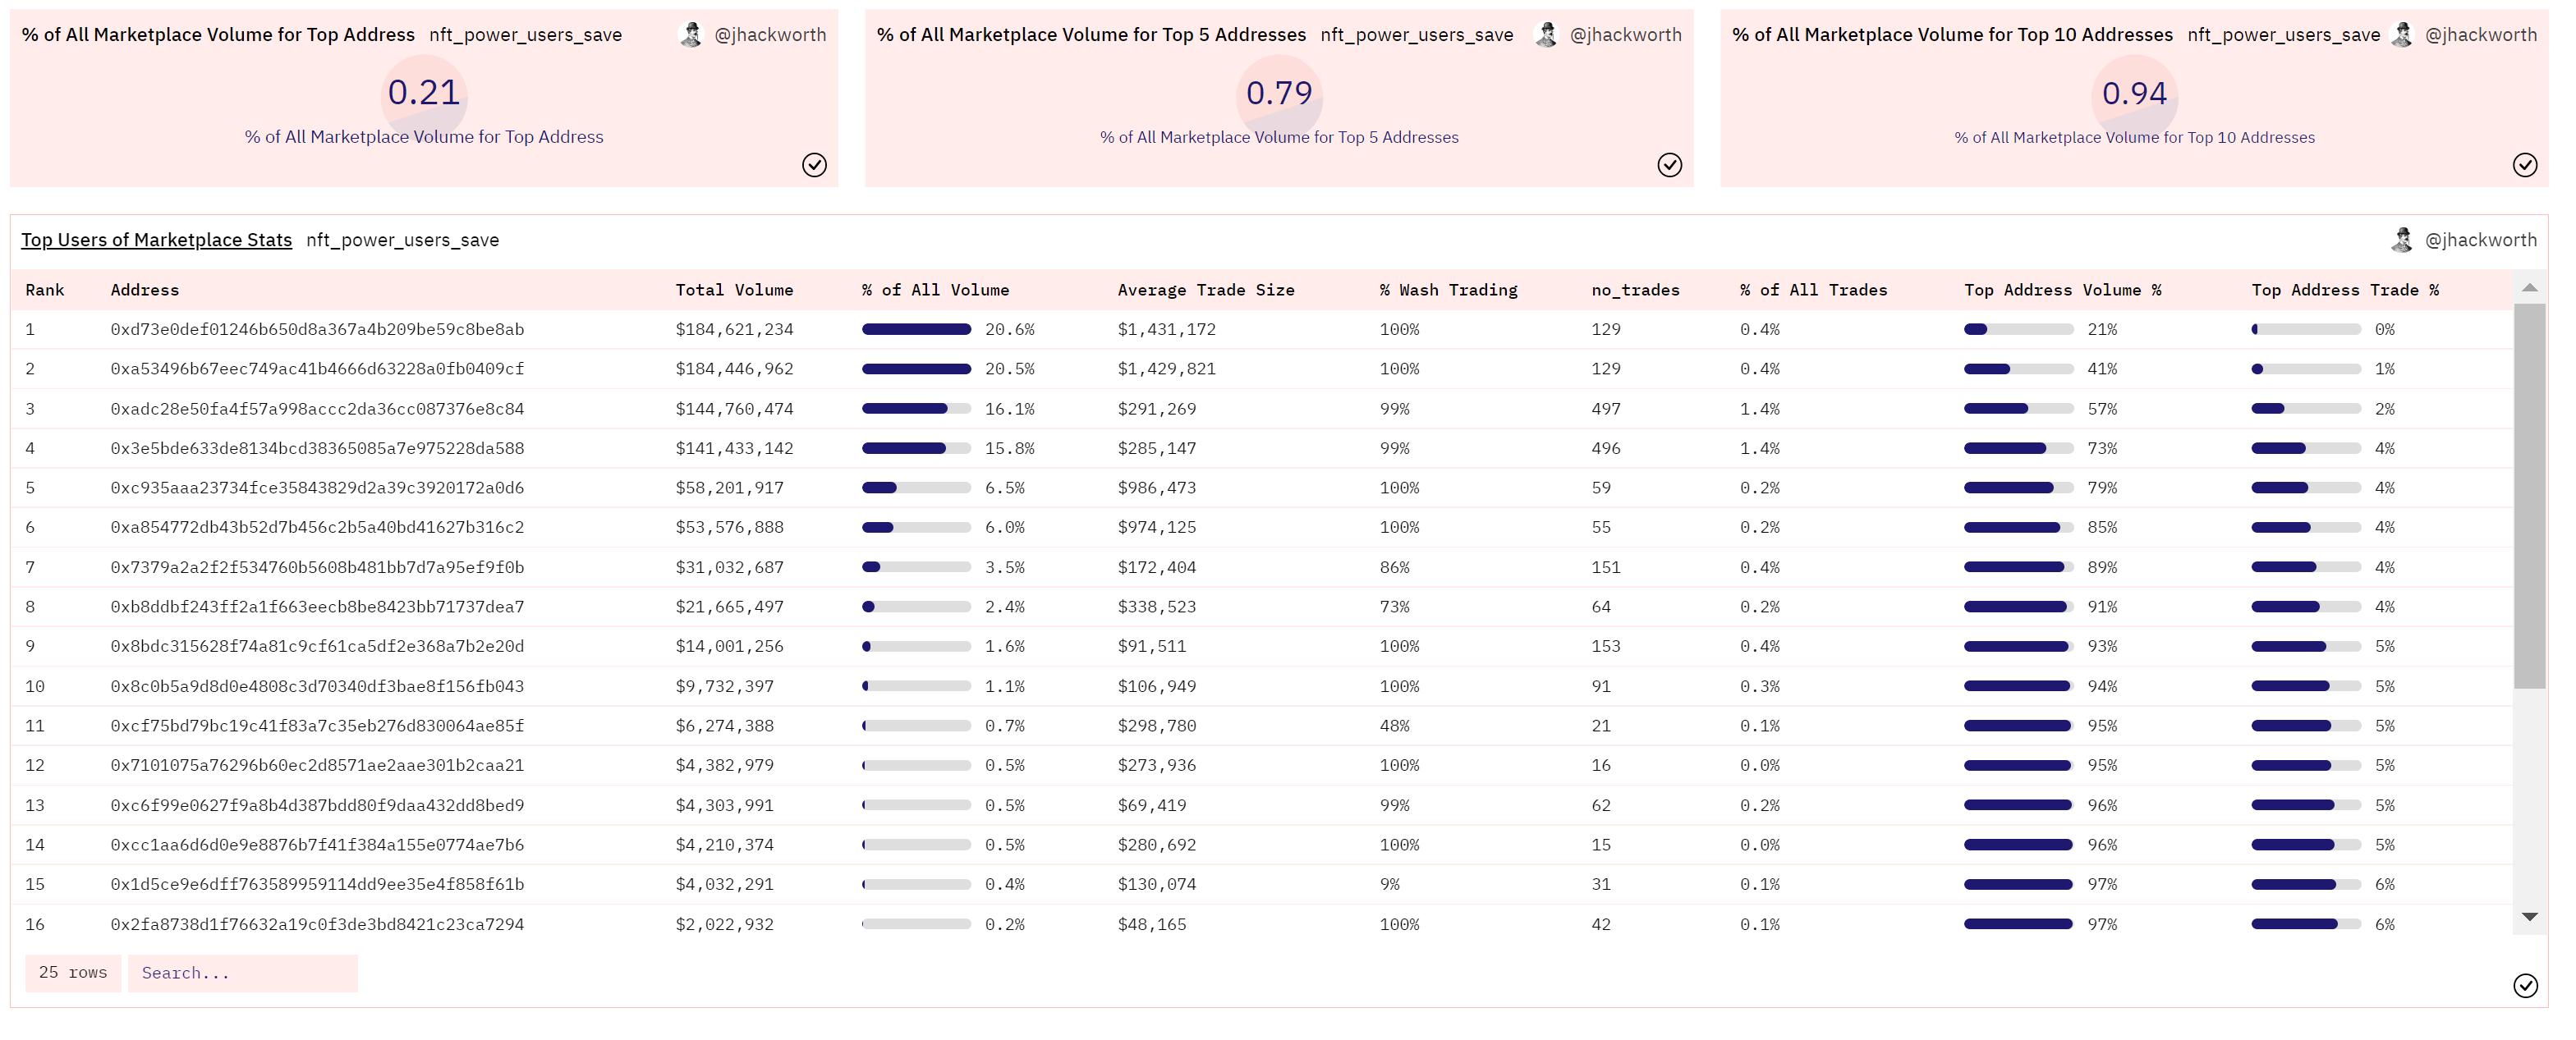Click the table's vertical scrollbar thumb

(x=2529, y=495)
